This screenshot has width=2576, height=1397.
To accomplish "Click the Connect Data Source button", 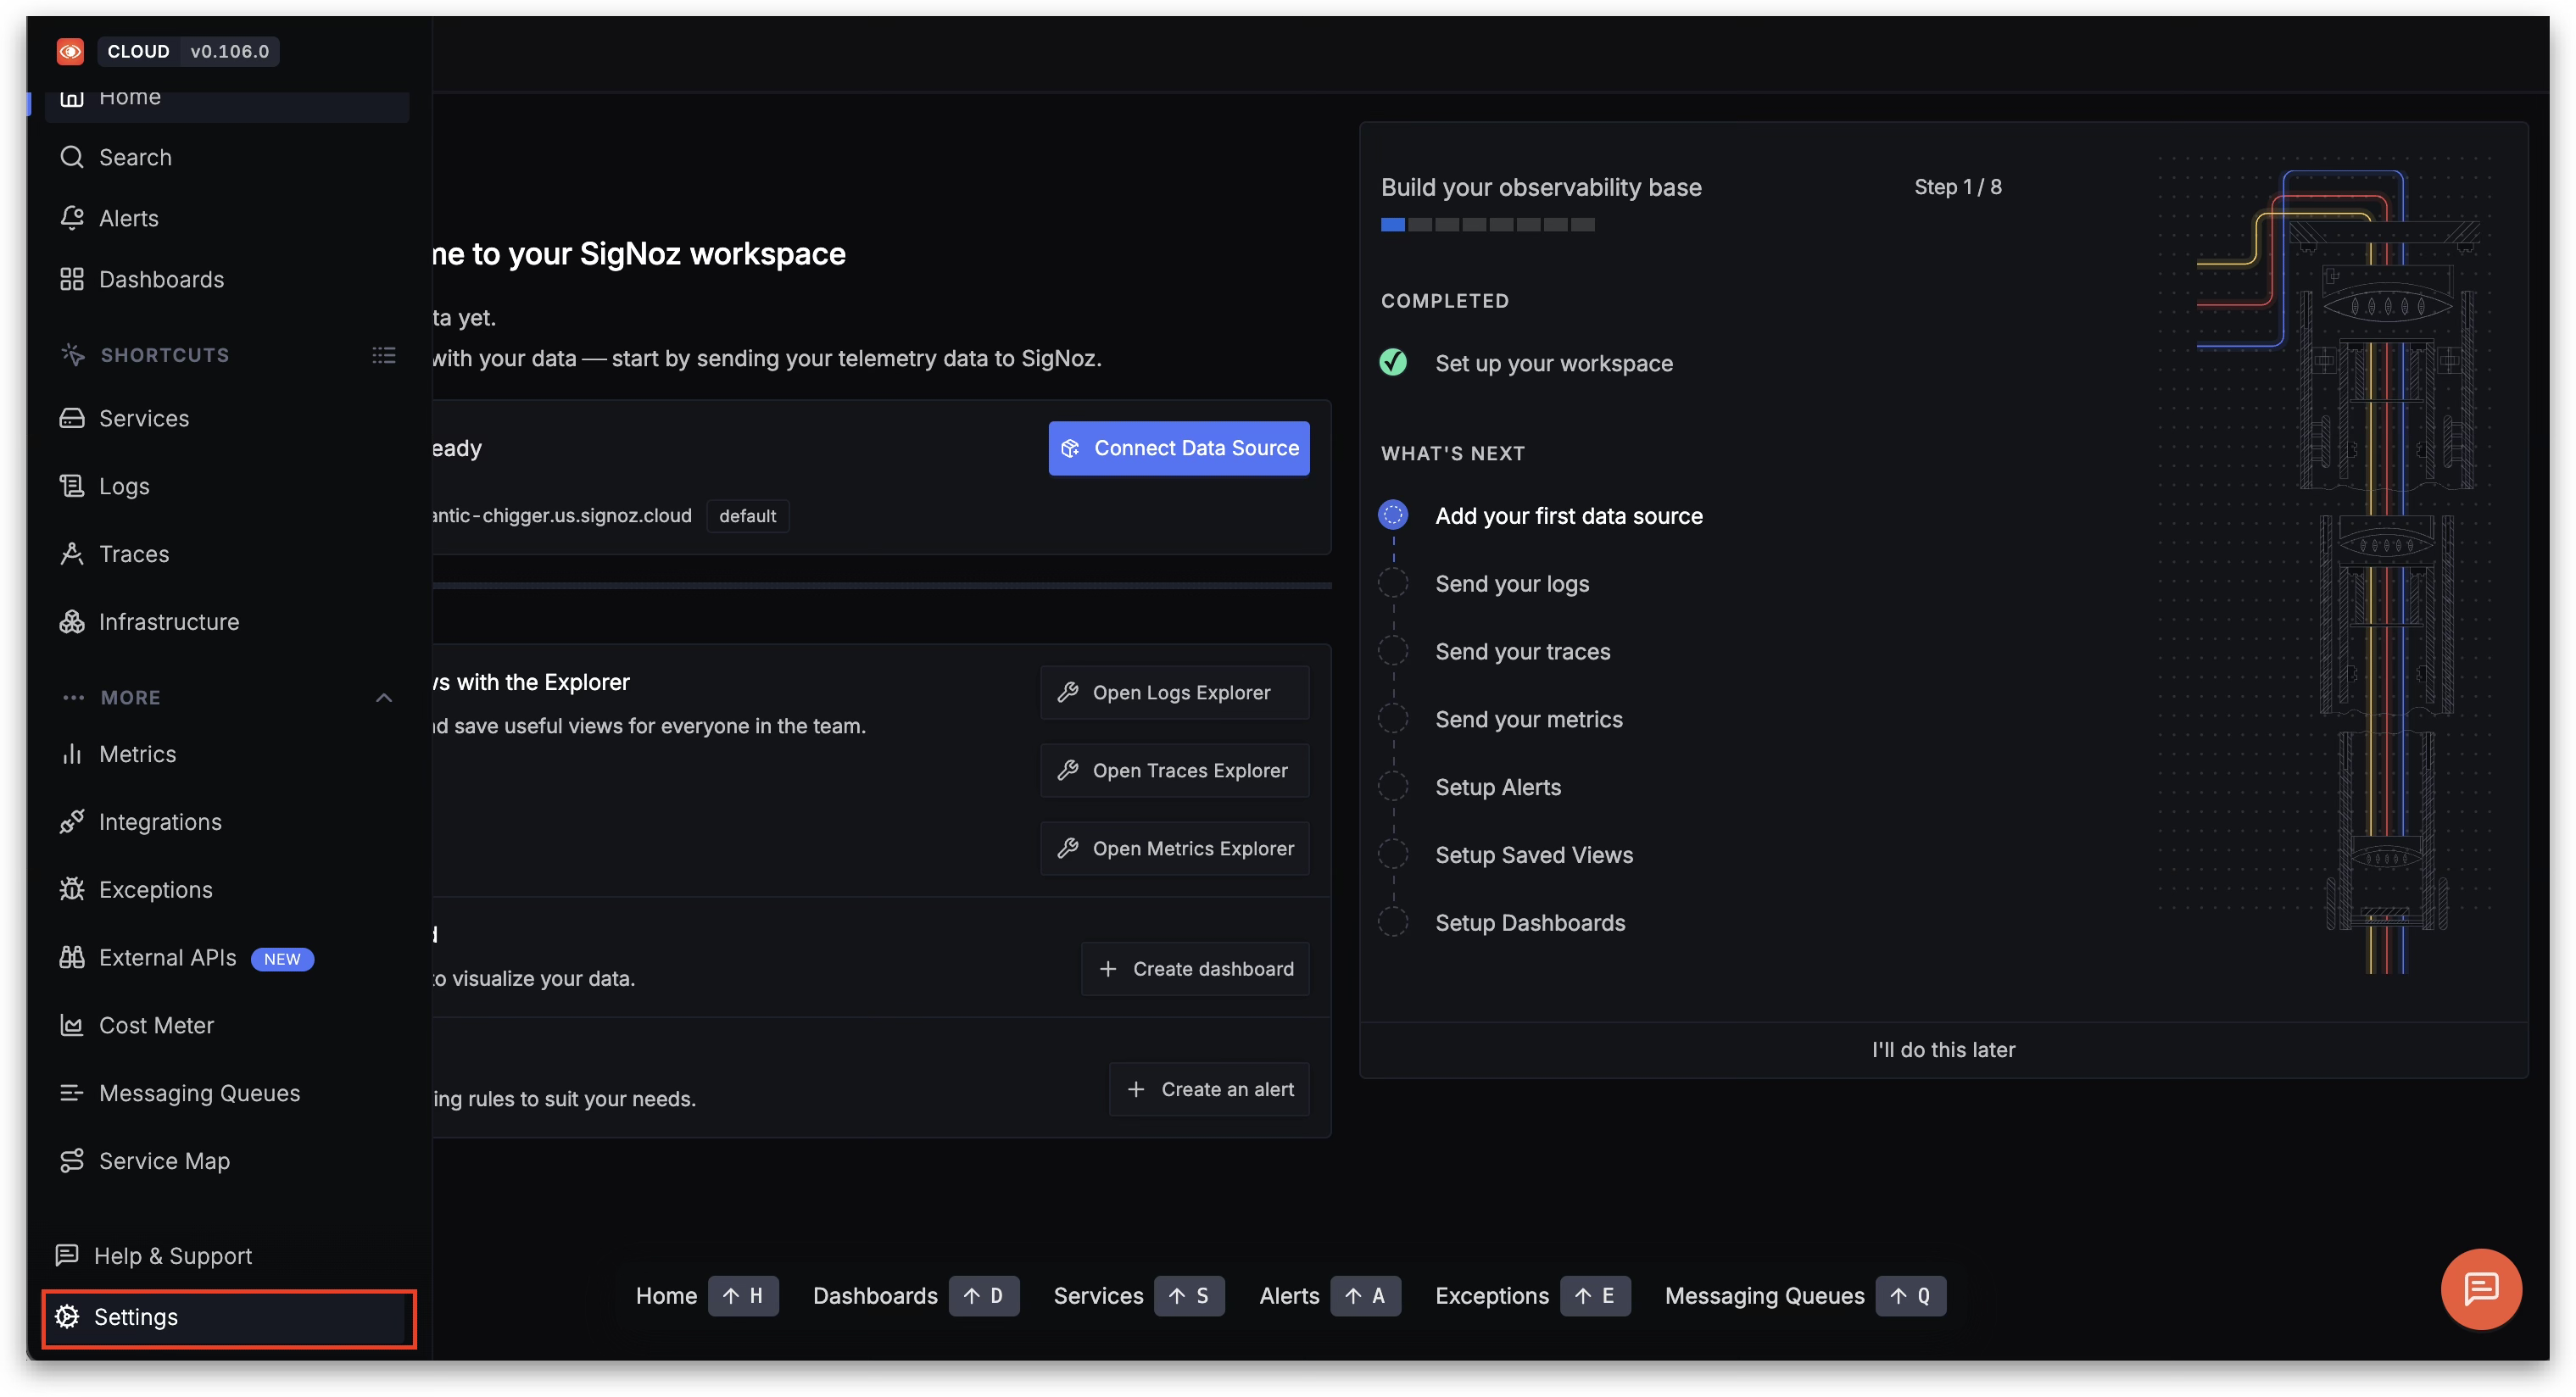I will pos(1179,448).
